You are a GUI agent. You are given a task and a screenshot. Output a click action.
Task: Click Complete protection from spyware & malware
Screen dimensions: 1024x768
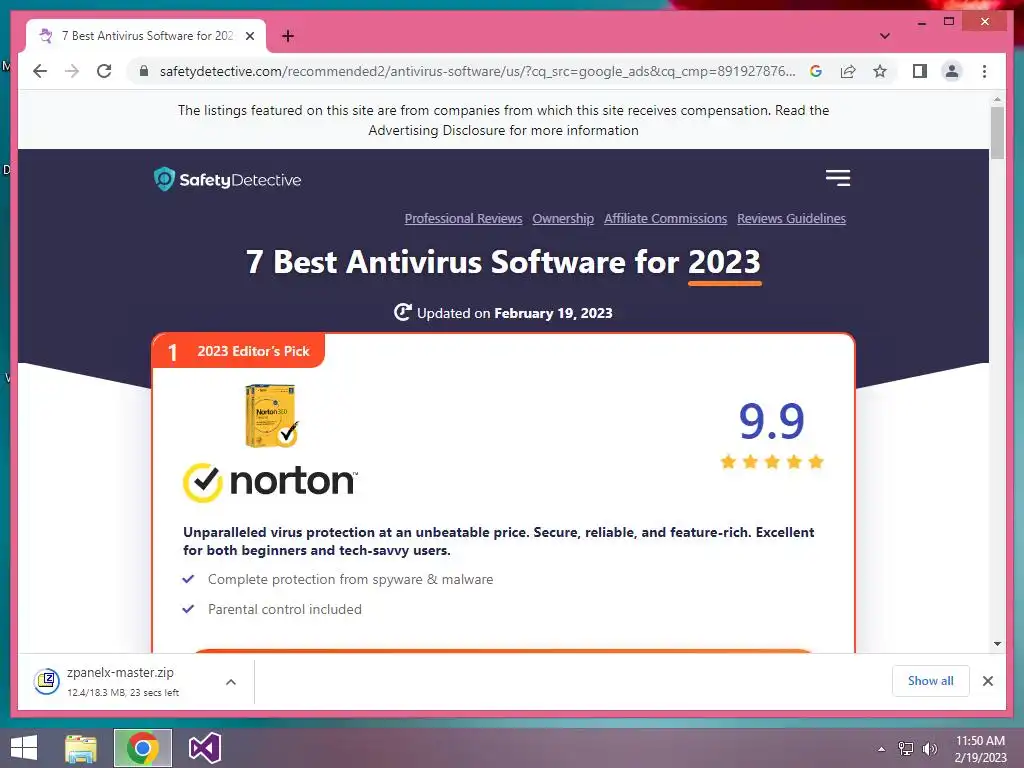tap(350, 579)
